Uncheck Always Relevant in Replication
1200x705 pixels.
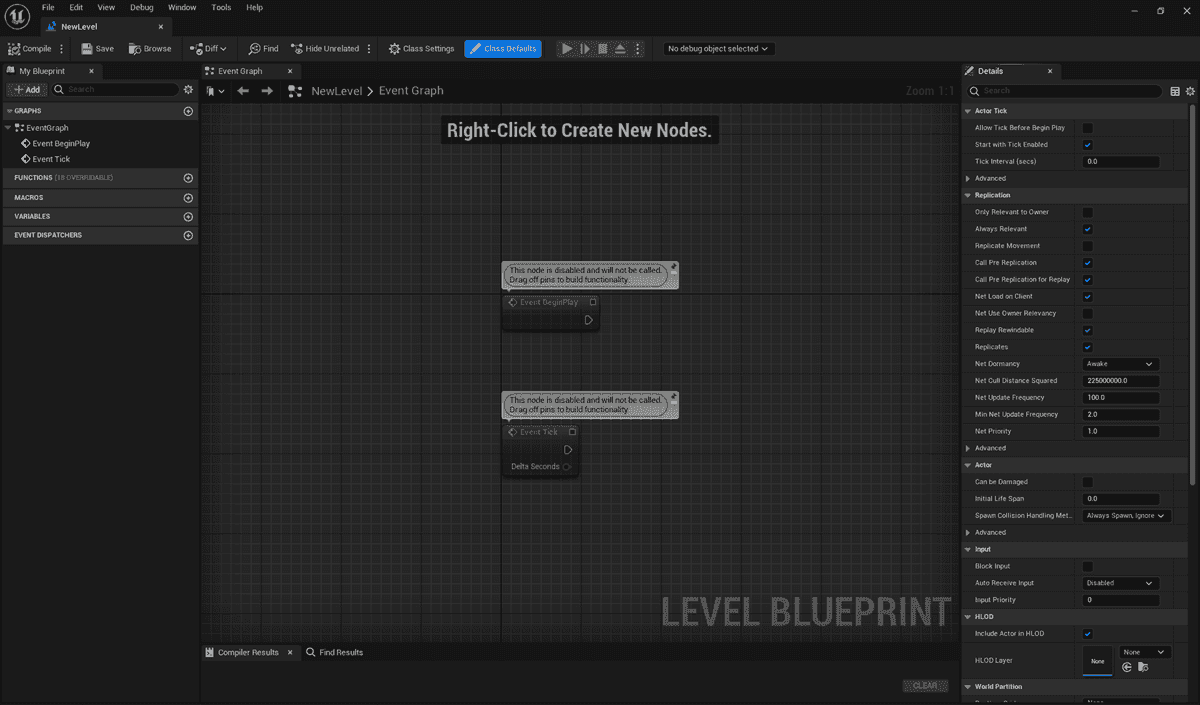tap(1087, 228)
